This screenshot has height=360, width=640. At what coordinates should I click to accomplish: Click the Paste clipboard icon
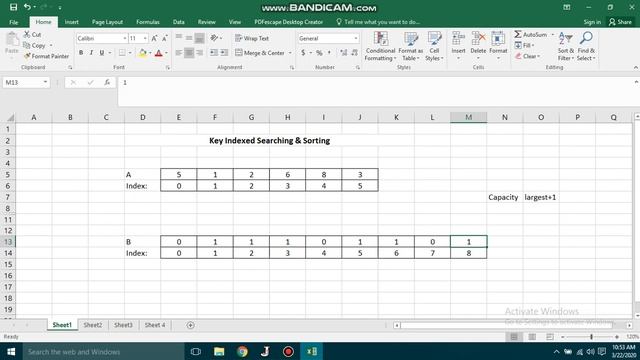pos(12,40)
